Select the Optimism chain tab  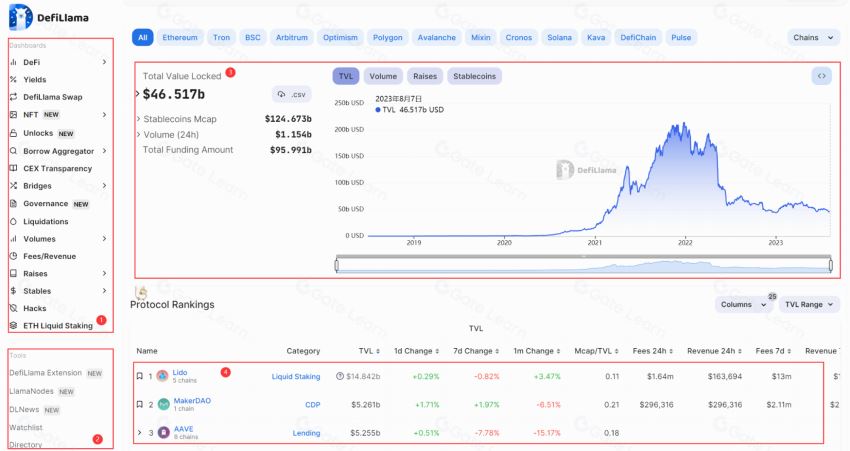[340, 38]
